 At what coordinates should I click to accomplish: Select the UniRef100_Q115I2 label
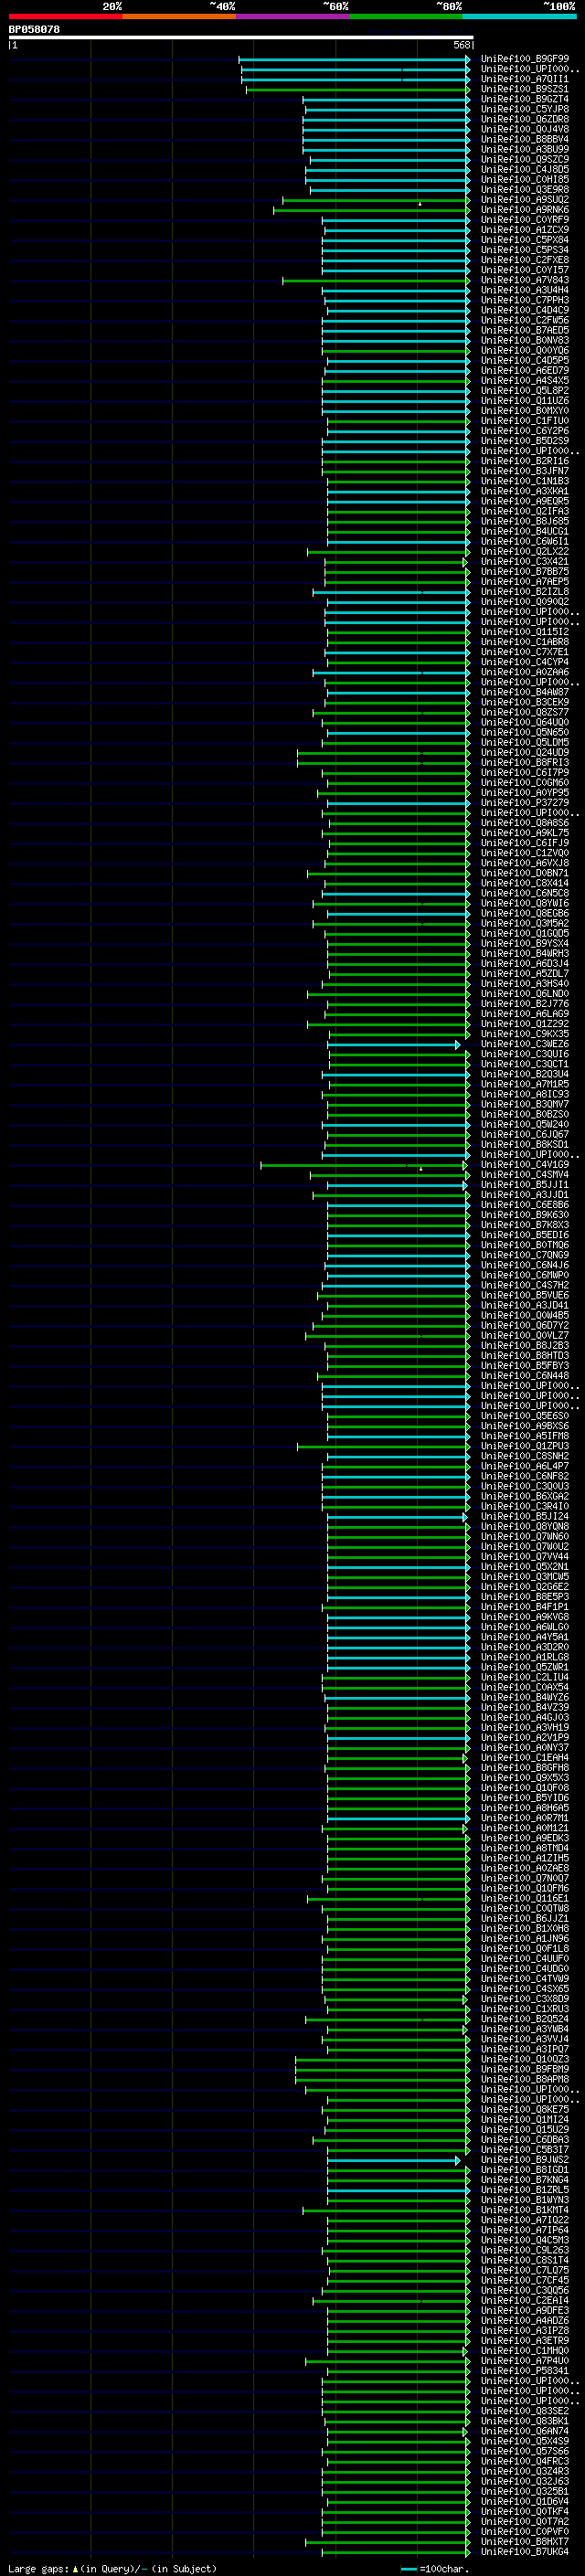point(525,632)
